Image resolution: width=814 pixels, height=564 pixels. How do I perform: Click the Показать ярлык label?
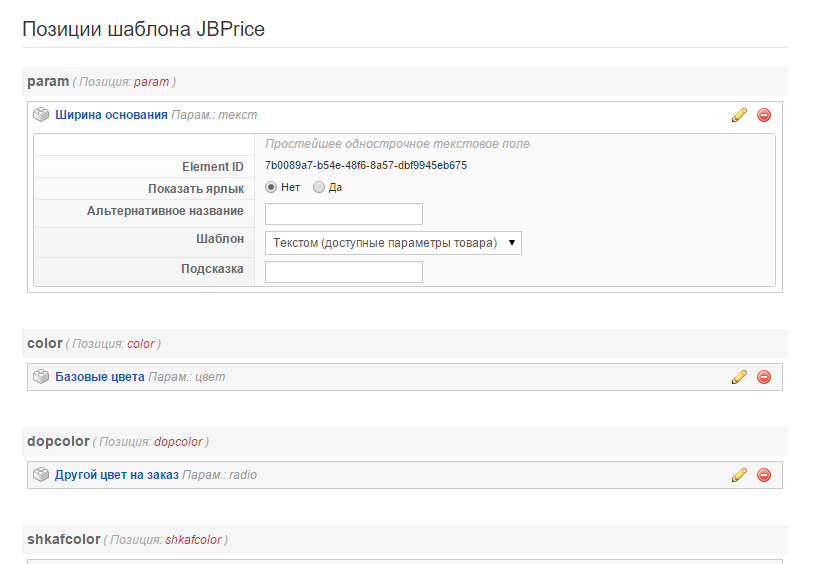pyautogui.click(x=196, y=189)
